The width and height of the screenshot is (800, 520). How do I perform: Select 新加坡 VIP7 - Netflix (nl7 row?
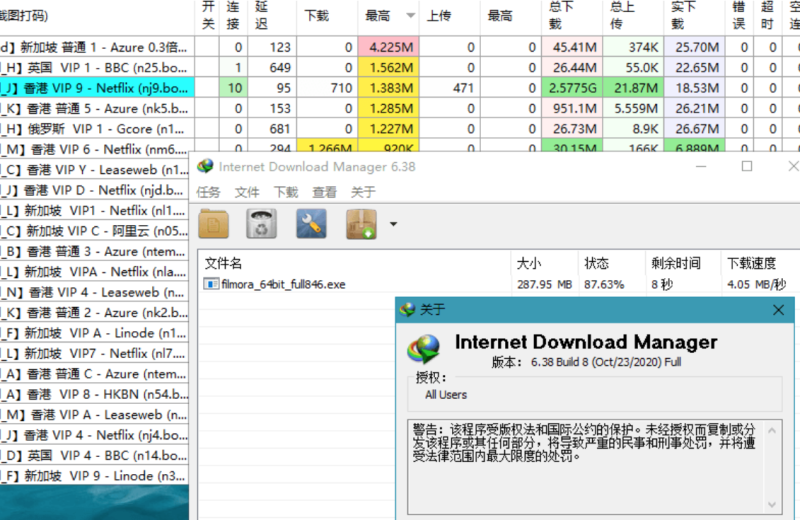[x=94, y=353]
